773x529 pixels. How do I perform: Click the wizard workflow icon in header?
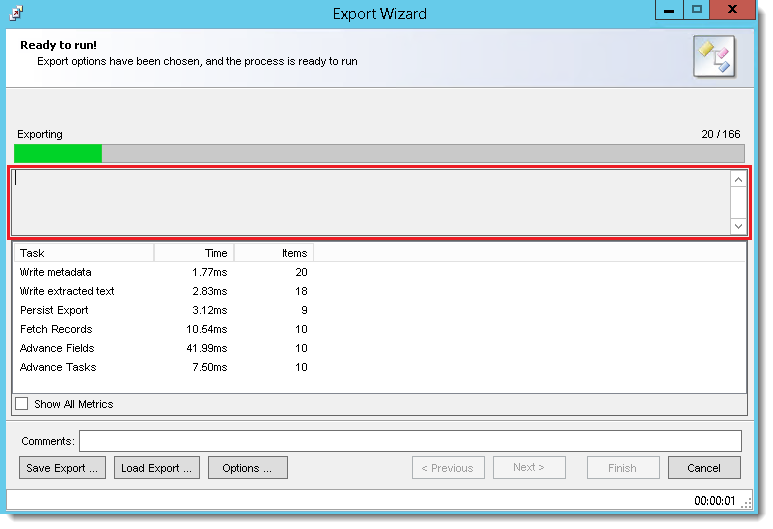[714, 57]
